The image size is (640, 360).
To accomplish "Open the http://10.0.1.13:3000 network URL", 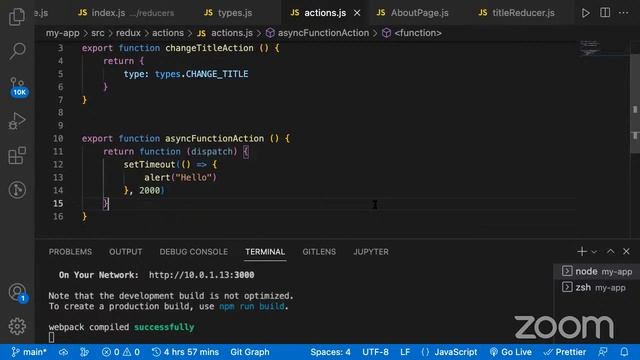I will [202, 275].
